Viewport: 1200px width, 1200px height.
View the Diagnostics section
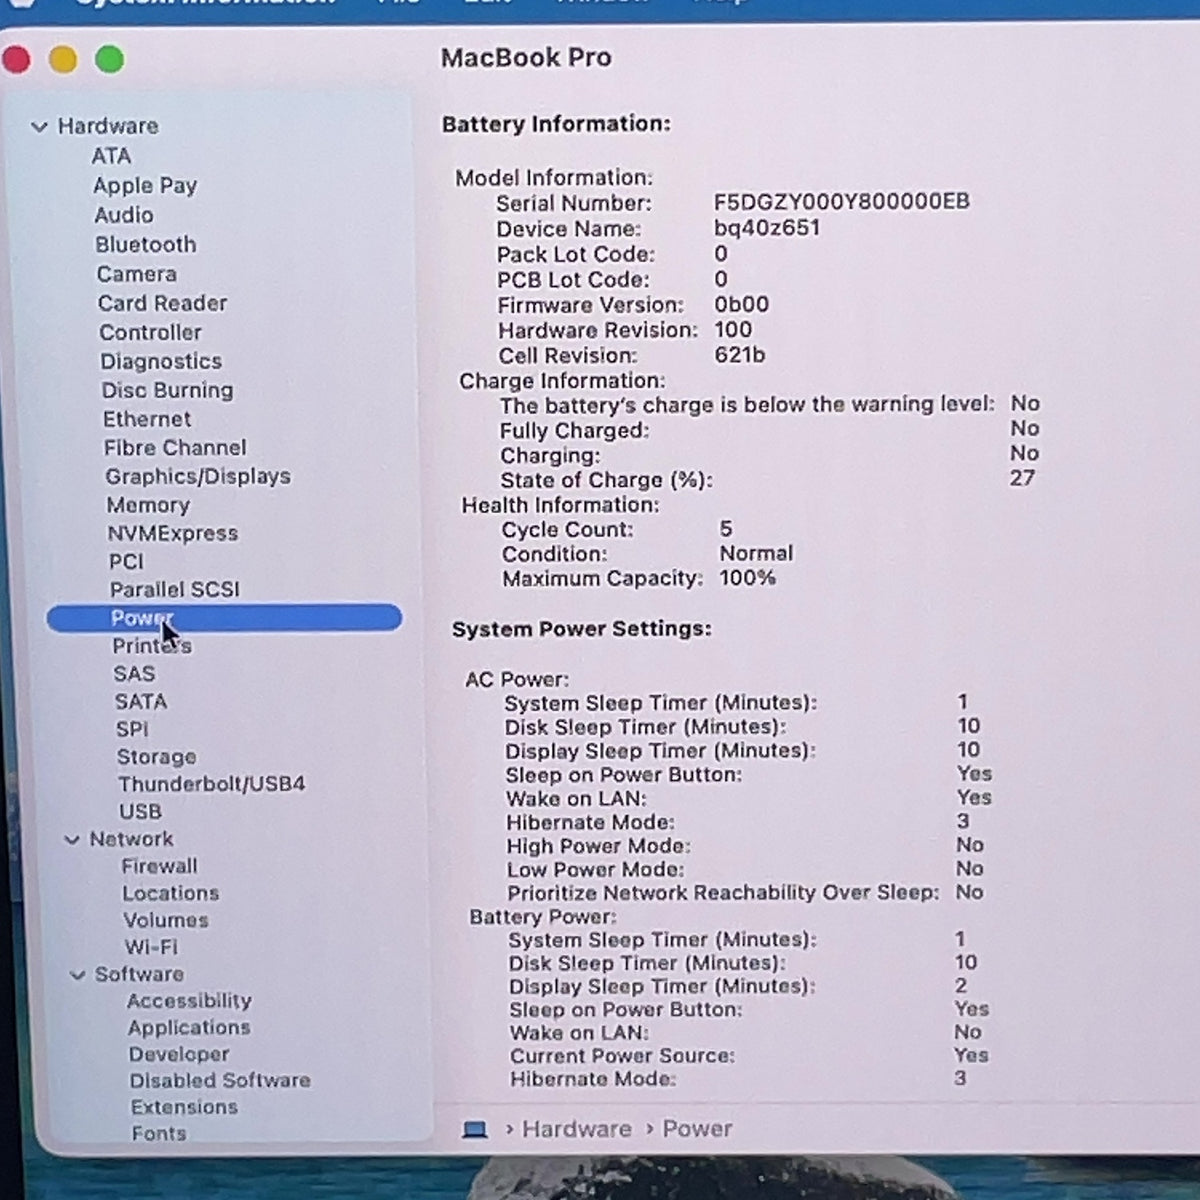click(x=161, y=361)
